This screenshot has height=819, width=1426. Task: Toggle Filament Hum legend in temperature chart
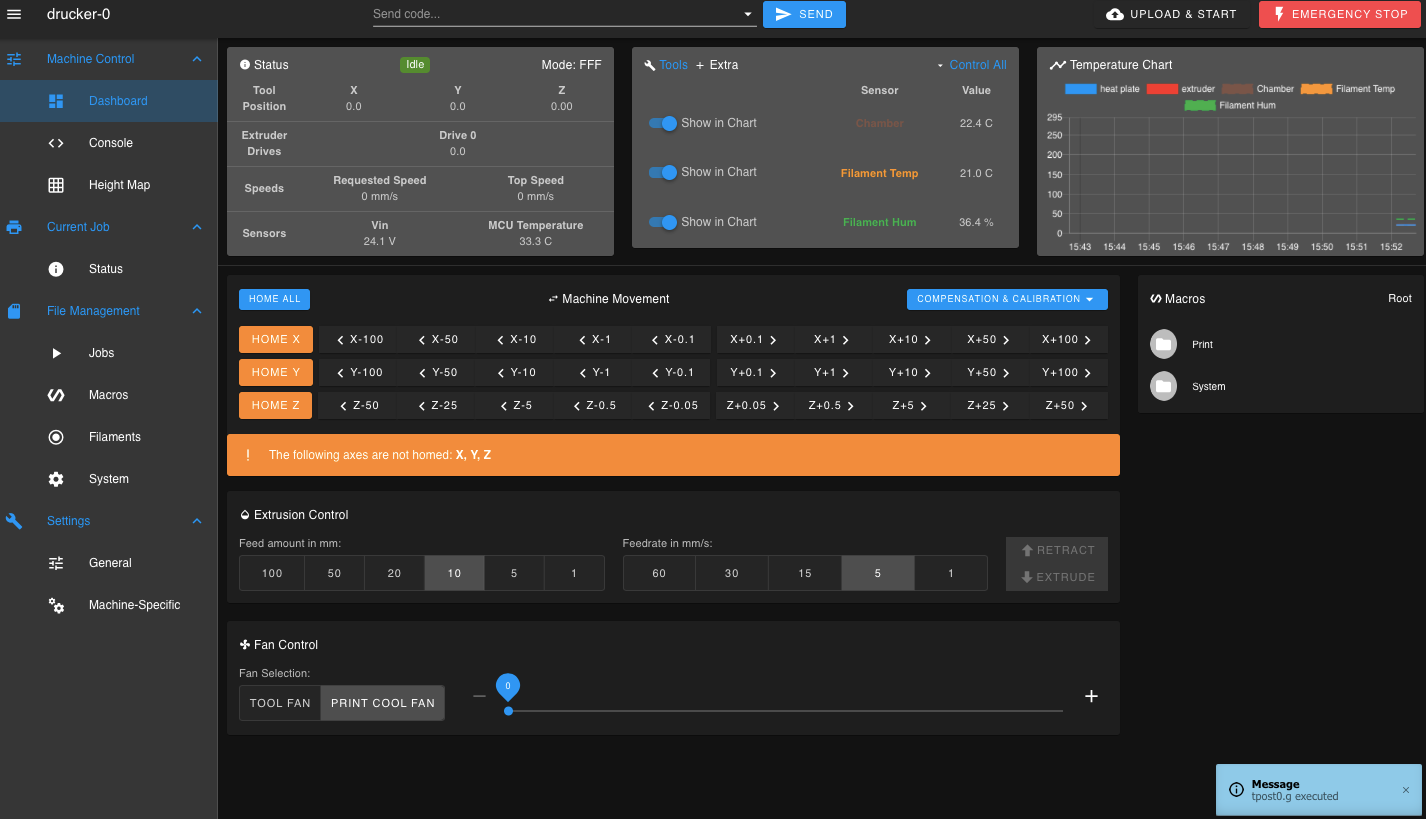[1230, 105]
